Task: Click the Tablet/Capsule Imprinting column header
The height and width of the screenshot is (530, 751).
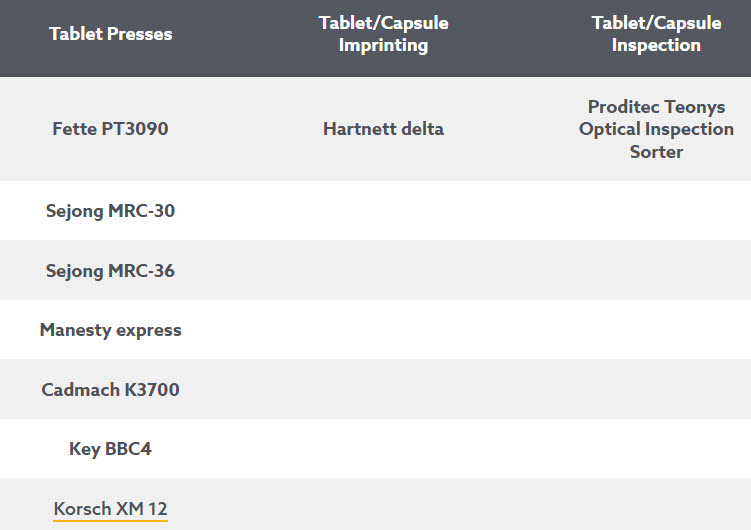Action: pos(383,34)
